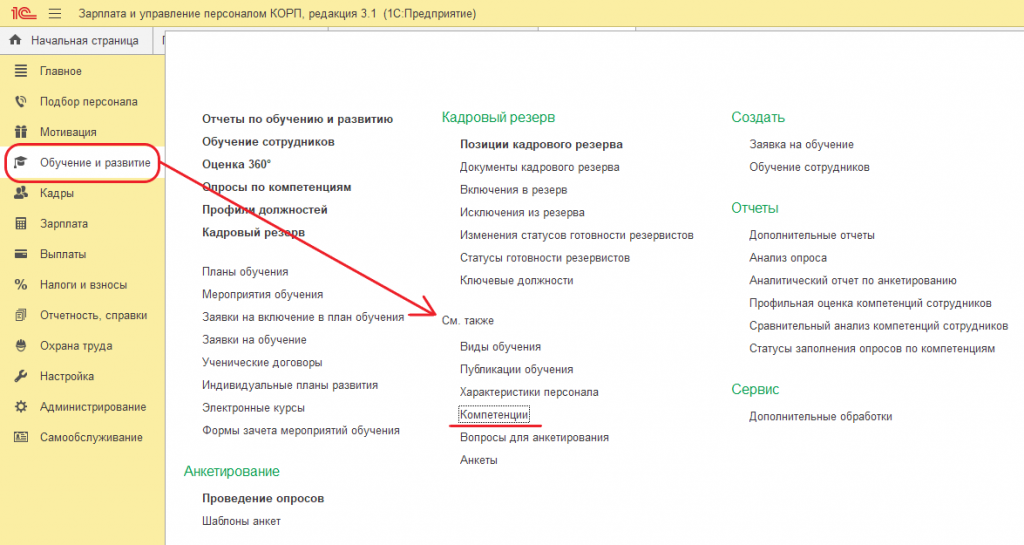Open Опросы по компетенциям
Image resolution: width=1024 pixels, height=545 pixels.
pyautogui.click(x=276, y=187)
